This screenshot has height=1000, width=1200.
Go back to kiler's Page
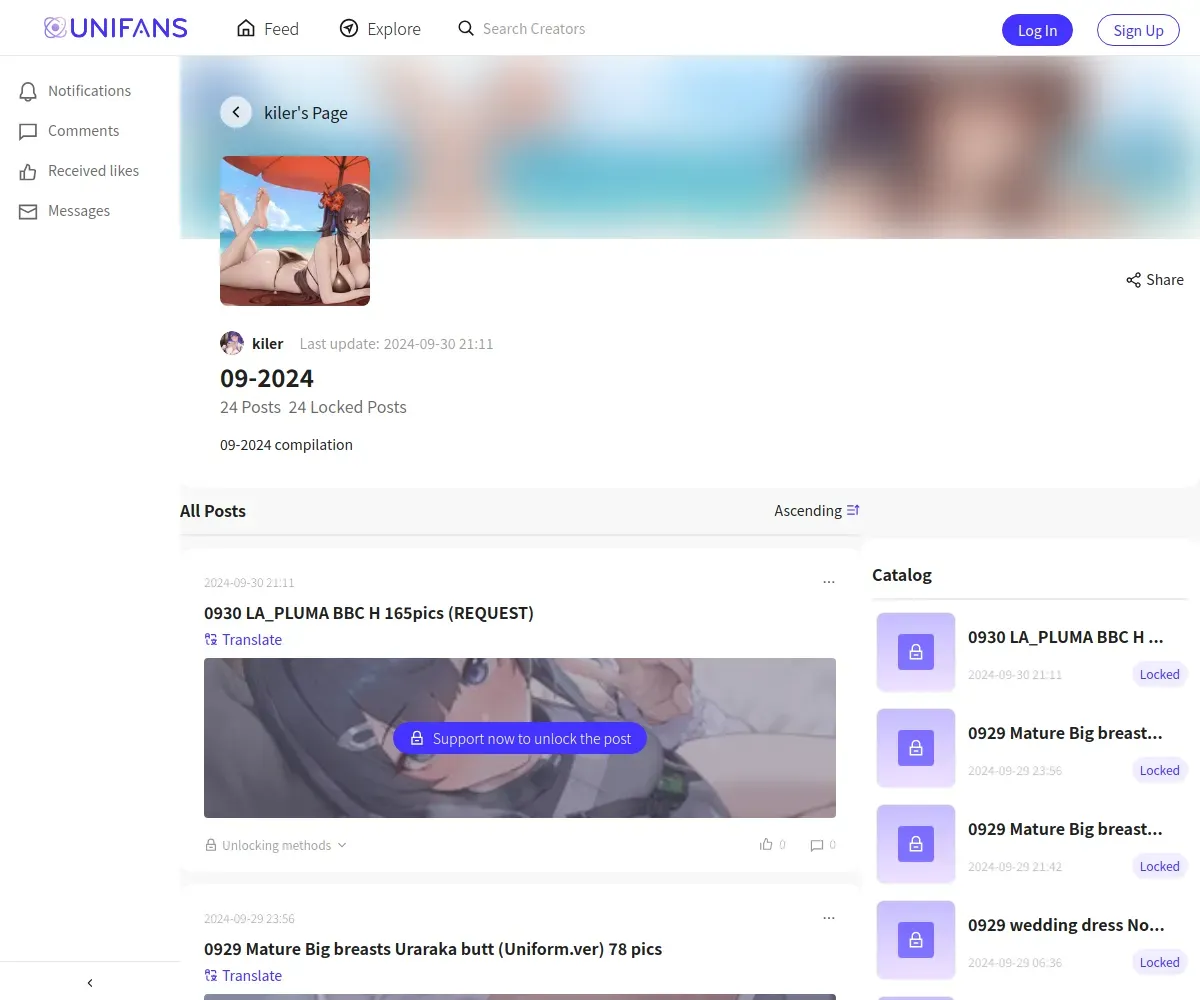[x=236, y=112]
